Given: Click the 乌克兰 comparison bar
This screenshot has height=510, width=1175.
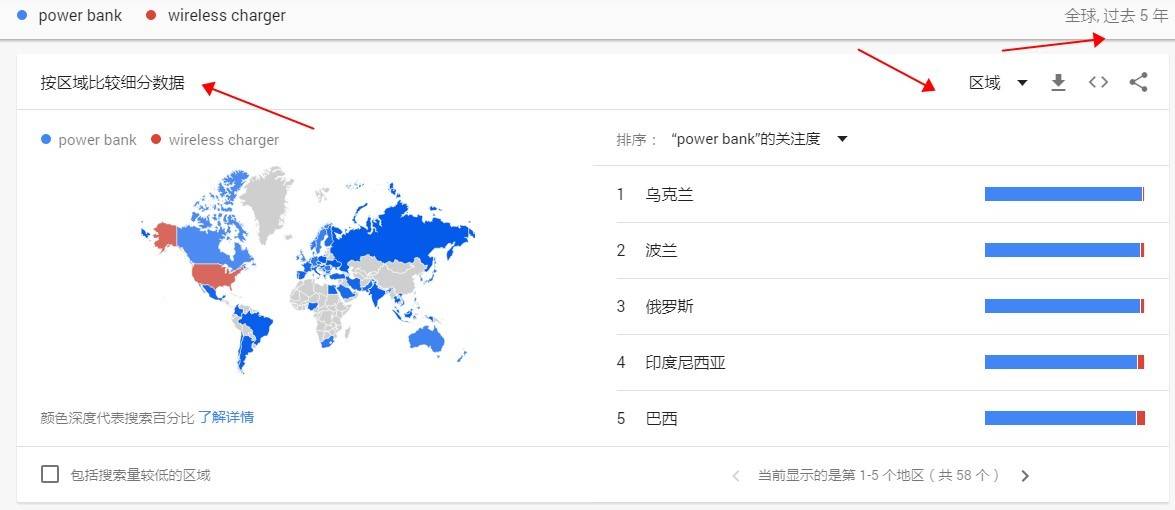Looking at the screenshot, I should pyautogui.click(x=1064, y=194).
